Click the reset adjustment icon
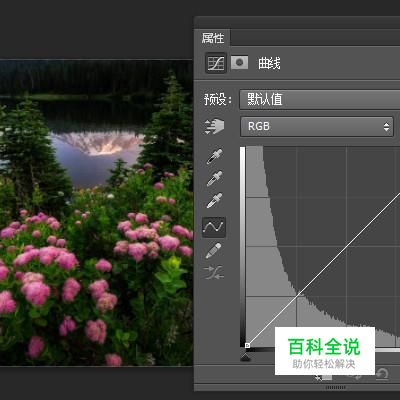The width and height of the screenshot is (400, 400). click(x=382, y=374)
